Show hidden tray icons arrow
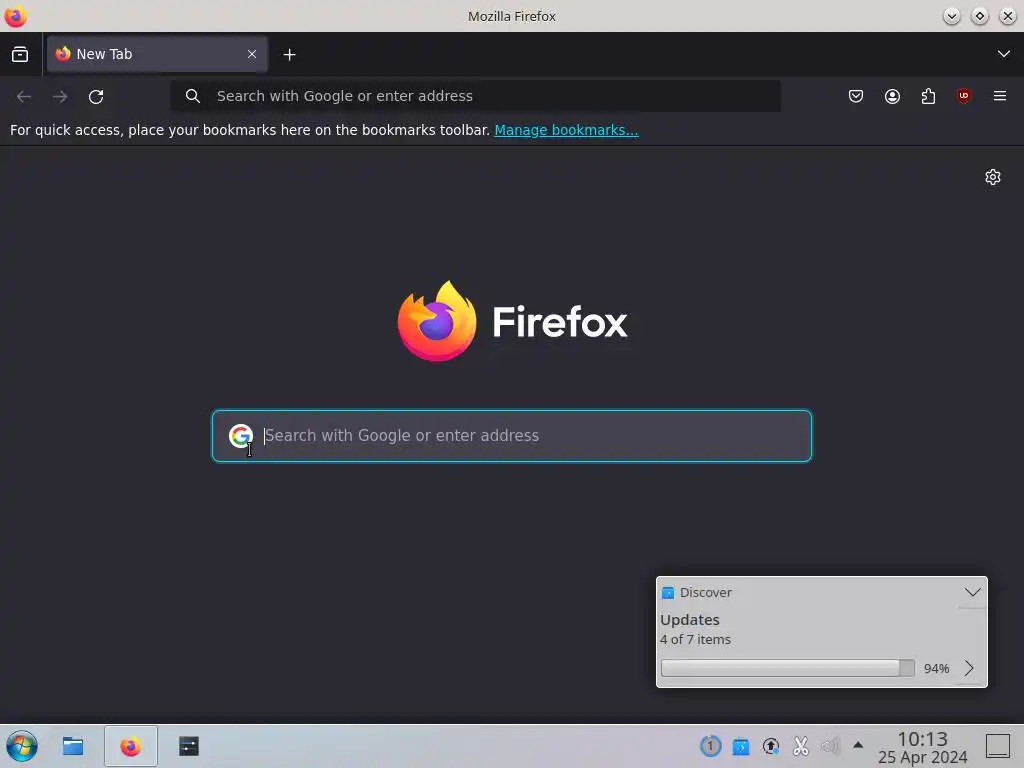This screenshot has height=768, width=1024. [858, 745]
